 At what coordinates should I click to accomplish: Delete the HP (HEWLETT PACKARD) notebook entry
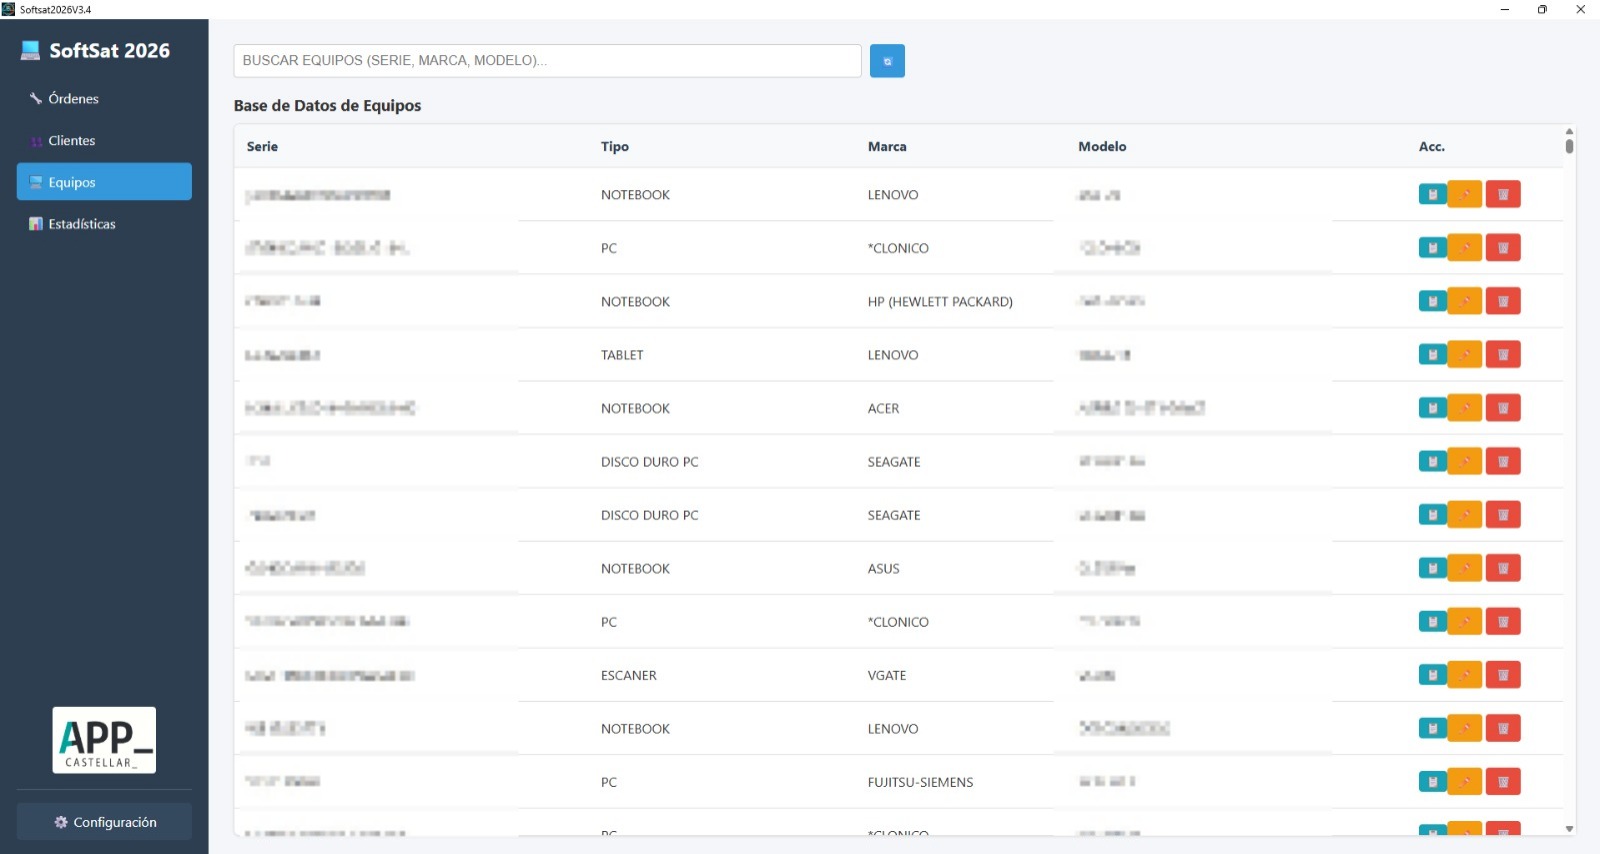(x=1503, y=301)
